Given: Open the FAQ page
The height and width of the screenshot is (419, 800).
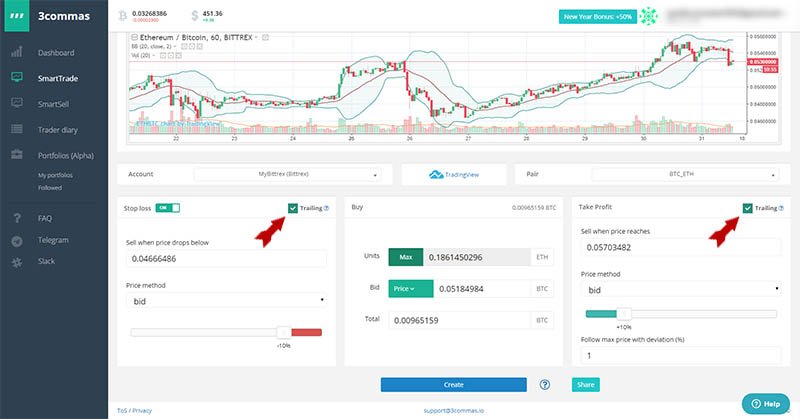Looking at the screenshot, I should [45, 218].
